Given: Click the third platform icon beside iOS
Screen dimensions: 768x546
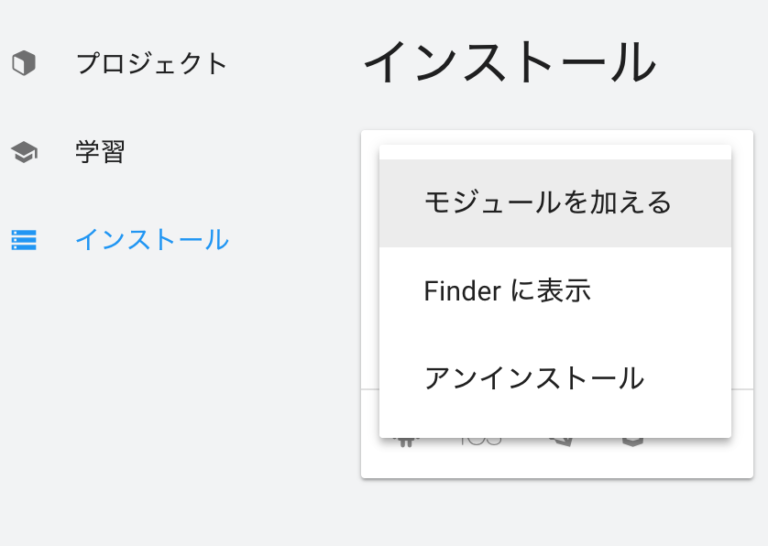Looking at the screenshot, I should (561, 442).
